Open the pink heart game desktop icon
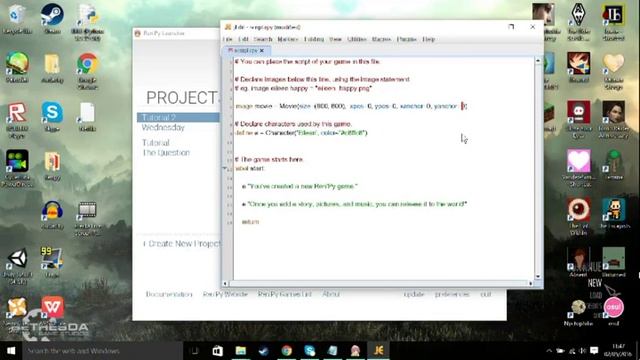 (578, 168)
